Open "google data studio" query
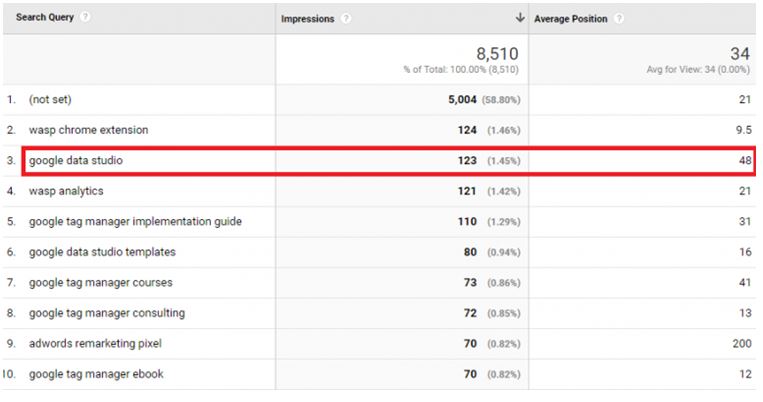Viewport: 763px width, 402px height. [x=76, y=161]
